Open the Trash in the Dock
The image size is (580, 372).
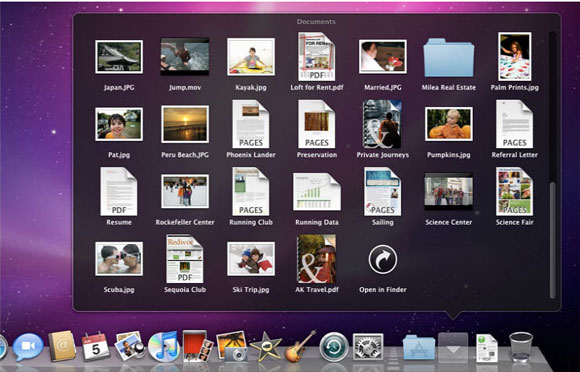521,347
